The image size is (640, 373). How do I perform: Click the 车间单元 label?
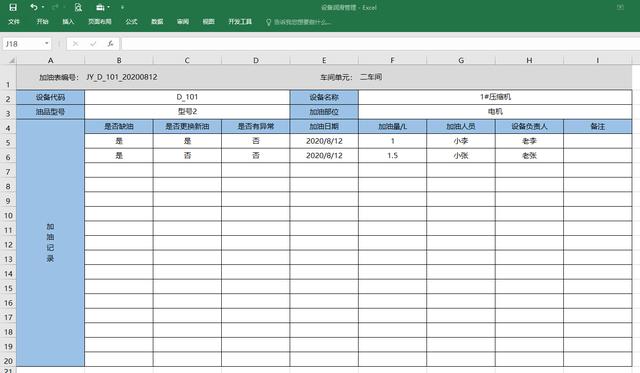click(x=336, y=77)
